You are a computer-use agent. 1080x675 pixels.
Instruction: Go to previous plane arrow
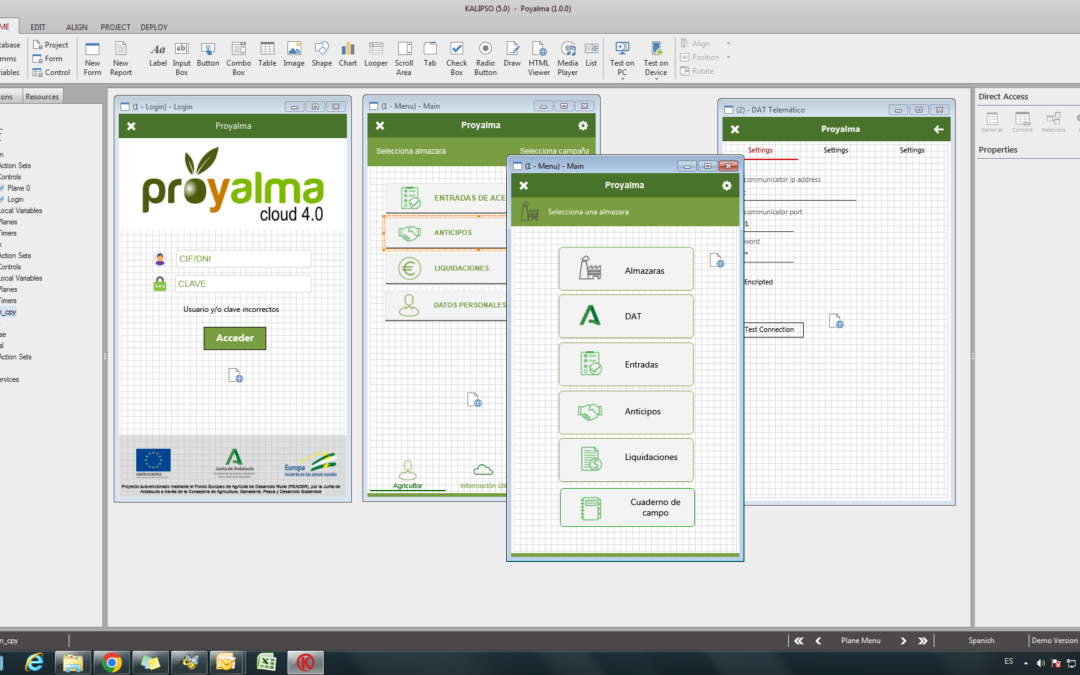(x=818, y=641)
